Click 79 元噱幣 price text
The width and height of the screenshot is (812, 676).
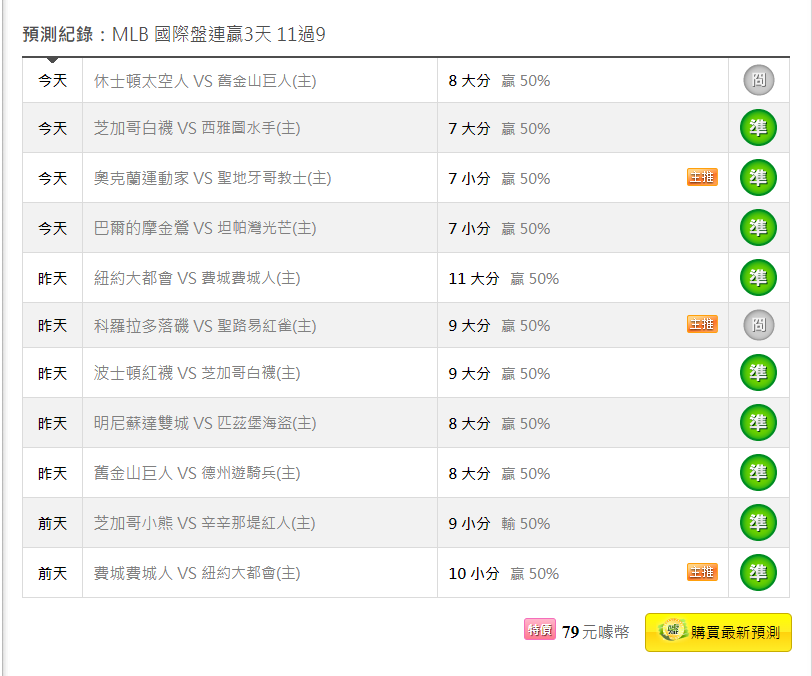click(596, 632)
